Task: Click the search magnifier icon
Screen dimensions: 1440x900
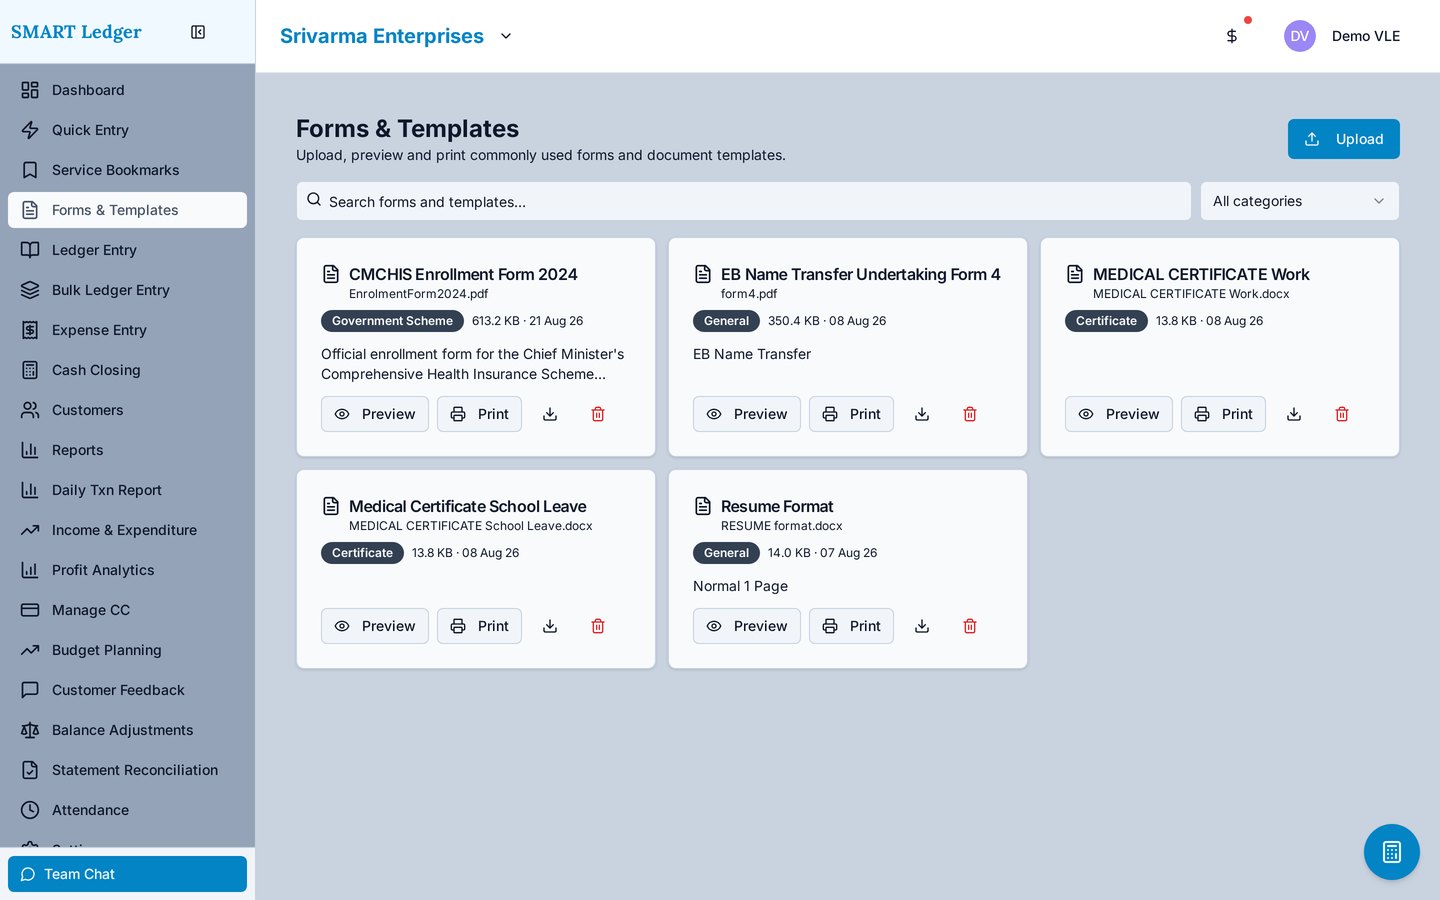Action: click(314, 200)
